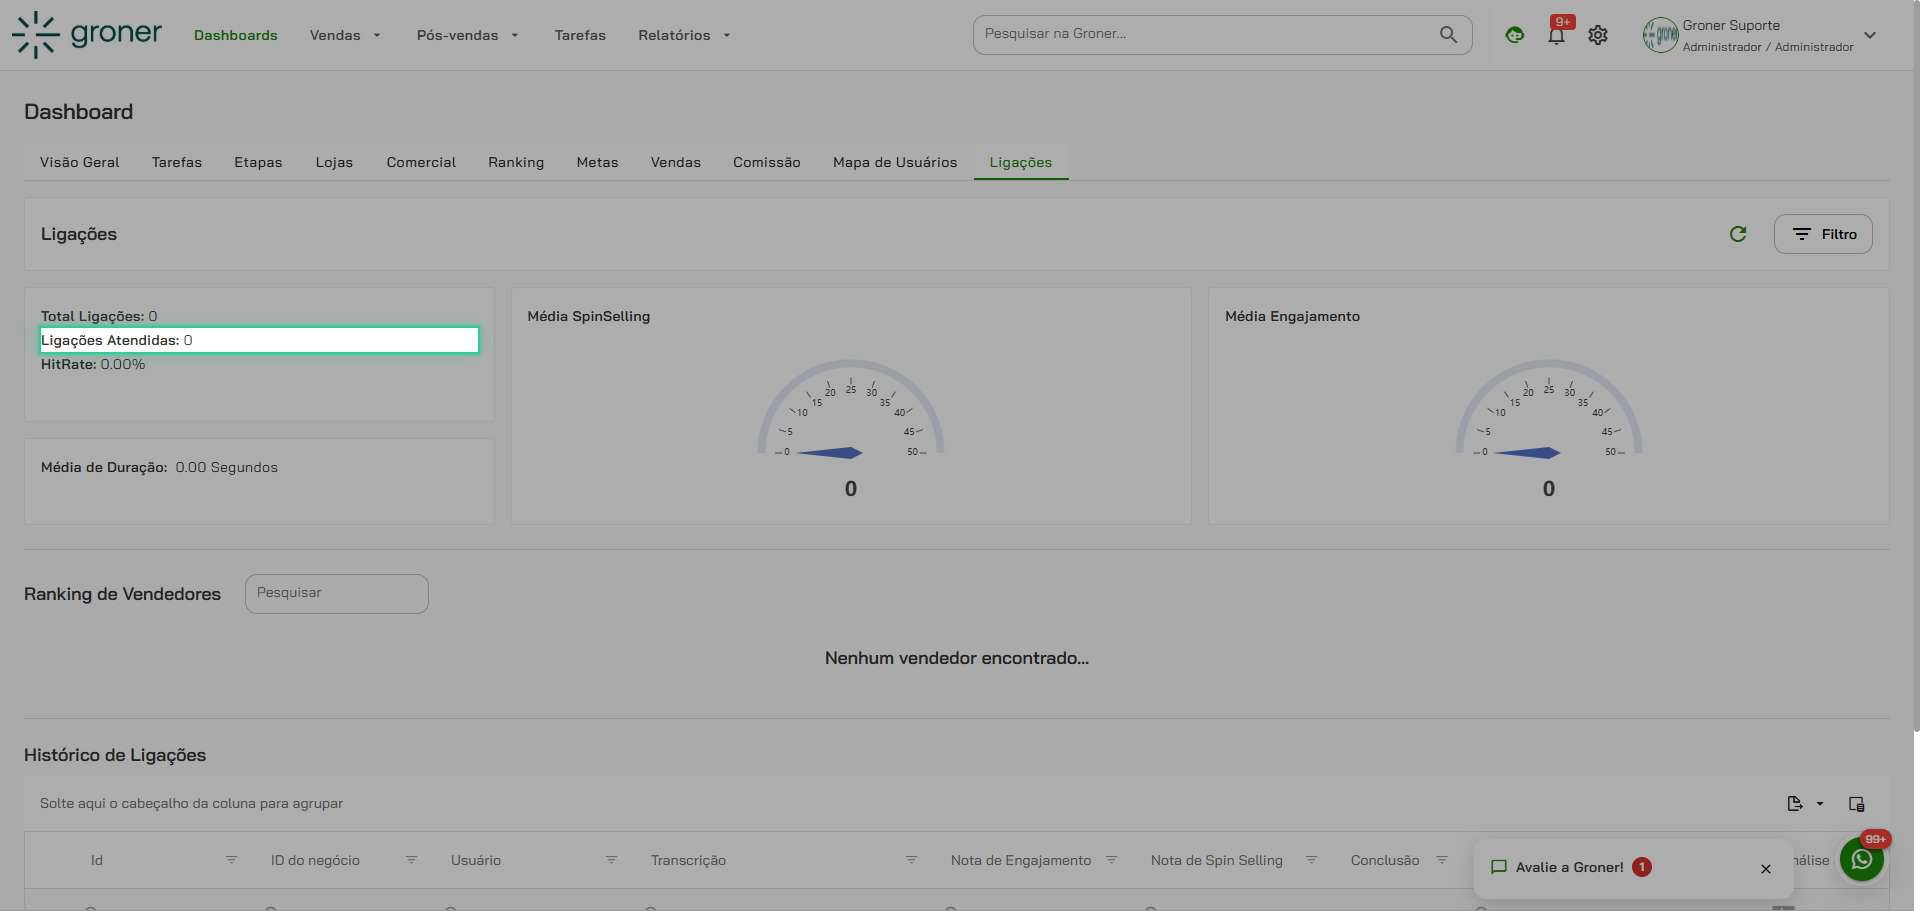Click the ID do negócio column header
The width and height of the screenshot is (1920, 911).
[x=315, y=860]
